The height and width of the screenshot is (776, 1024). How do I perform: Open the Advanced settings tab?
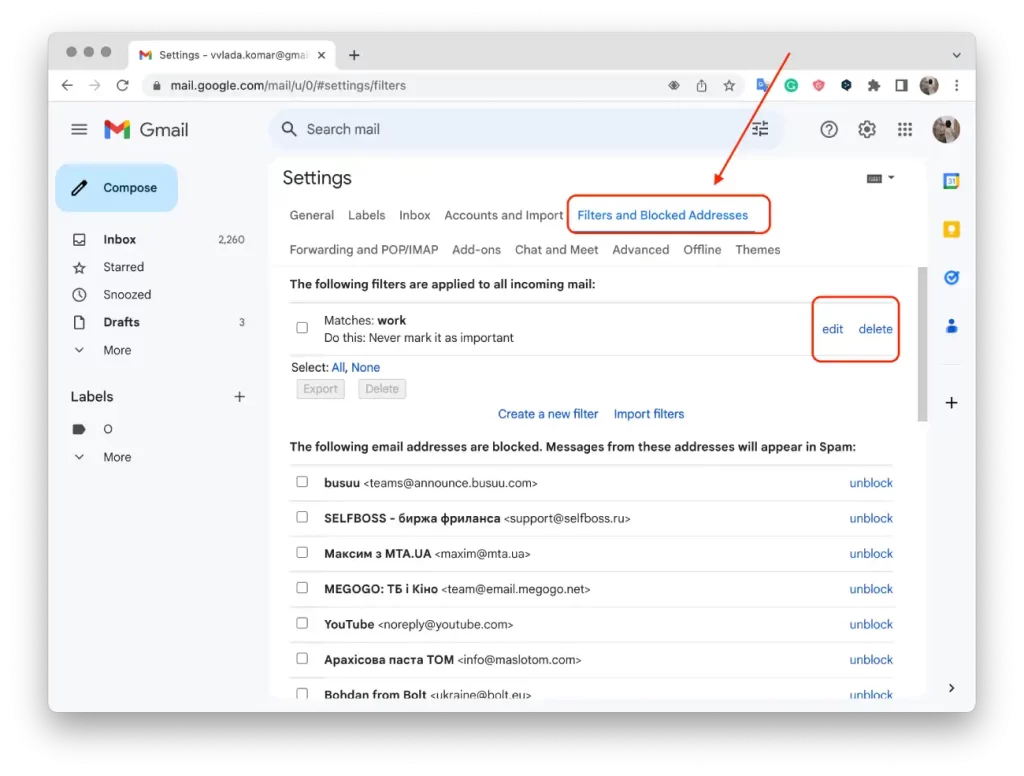(641, 250)
